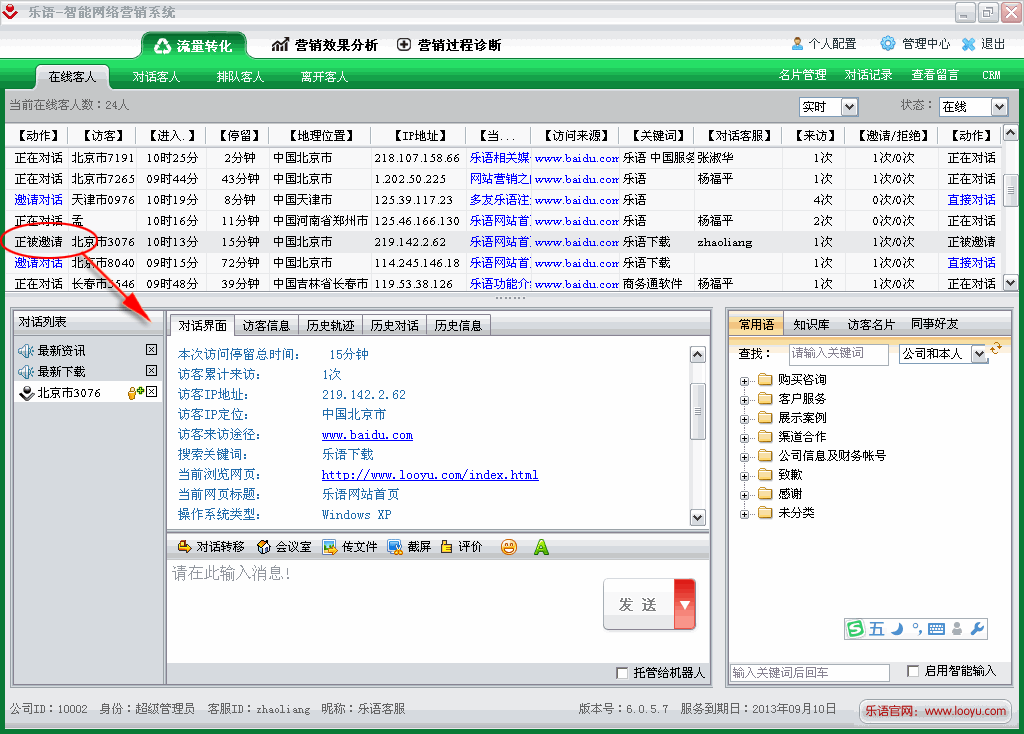Expand the 感谢 folder

[x=744, y=495]
